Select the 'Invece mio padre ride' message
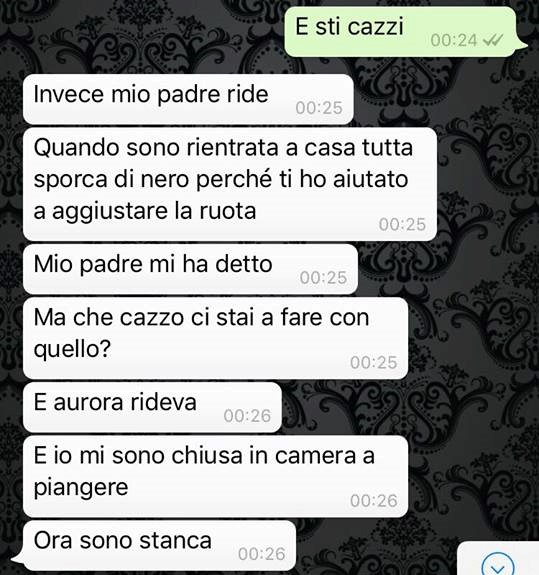The height and width of the screenshot is (575, 539). [x=188, y=99]
